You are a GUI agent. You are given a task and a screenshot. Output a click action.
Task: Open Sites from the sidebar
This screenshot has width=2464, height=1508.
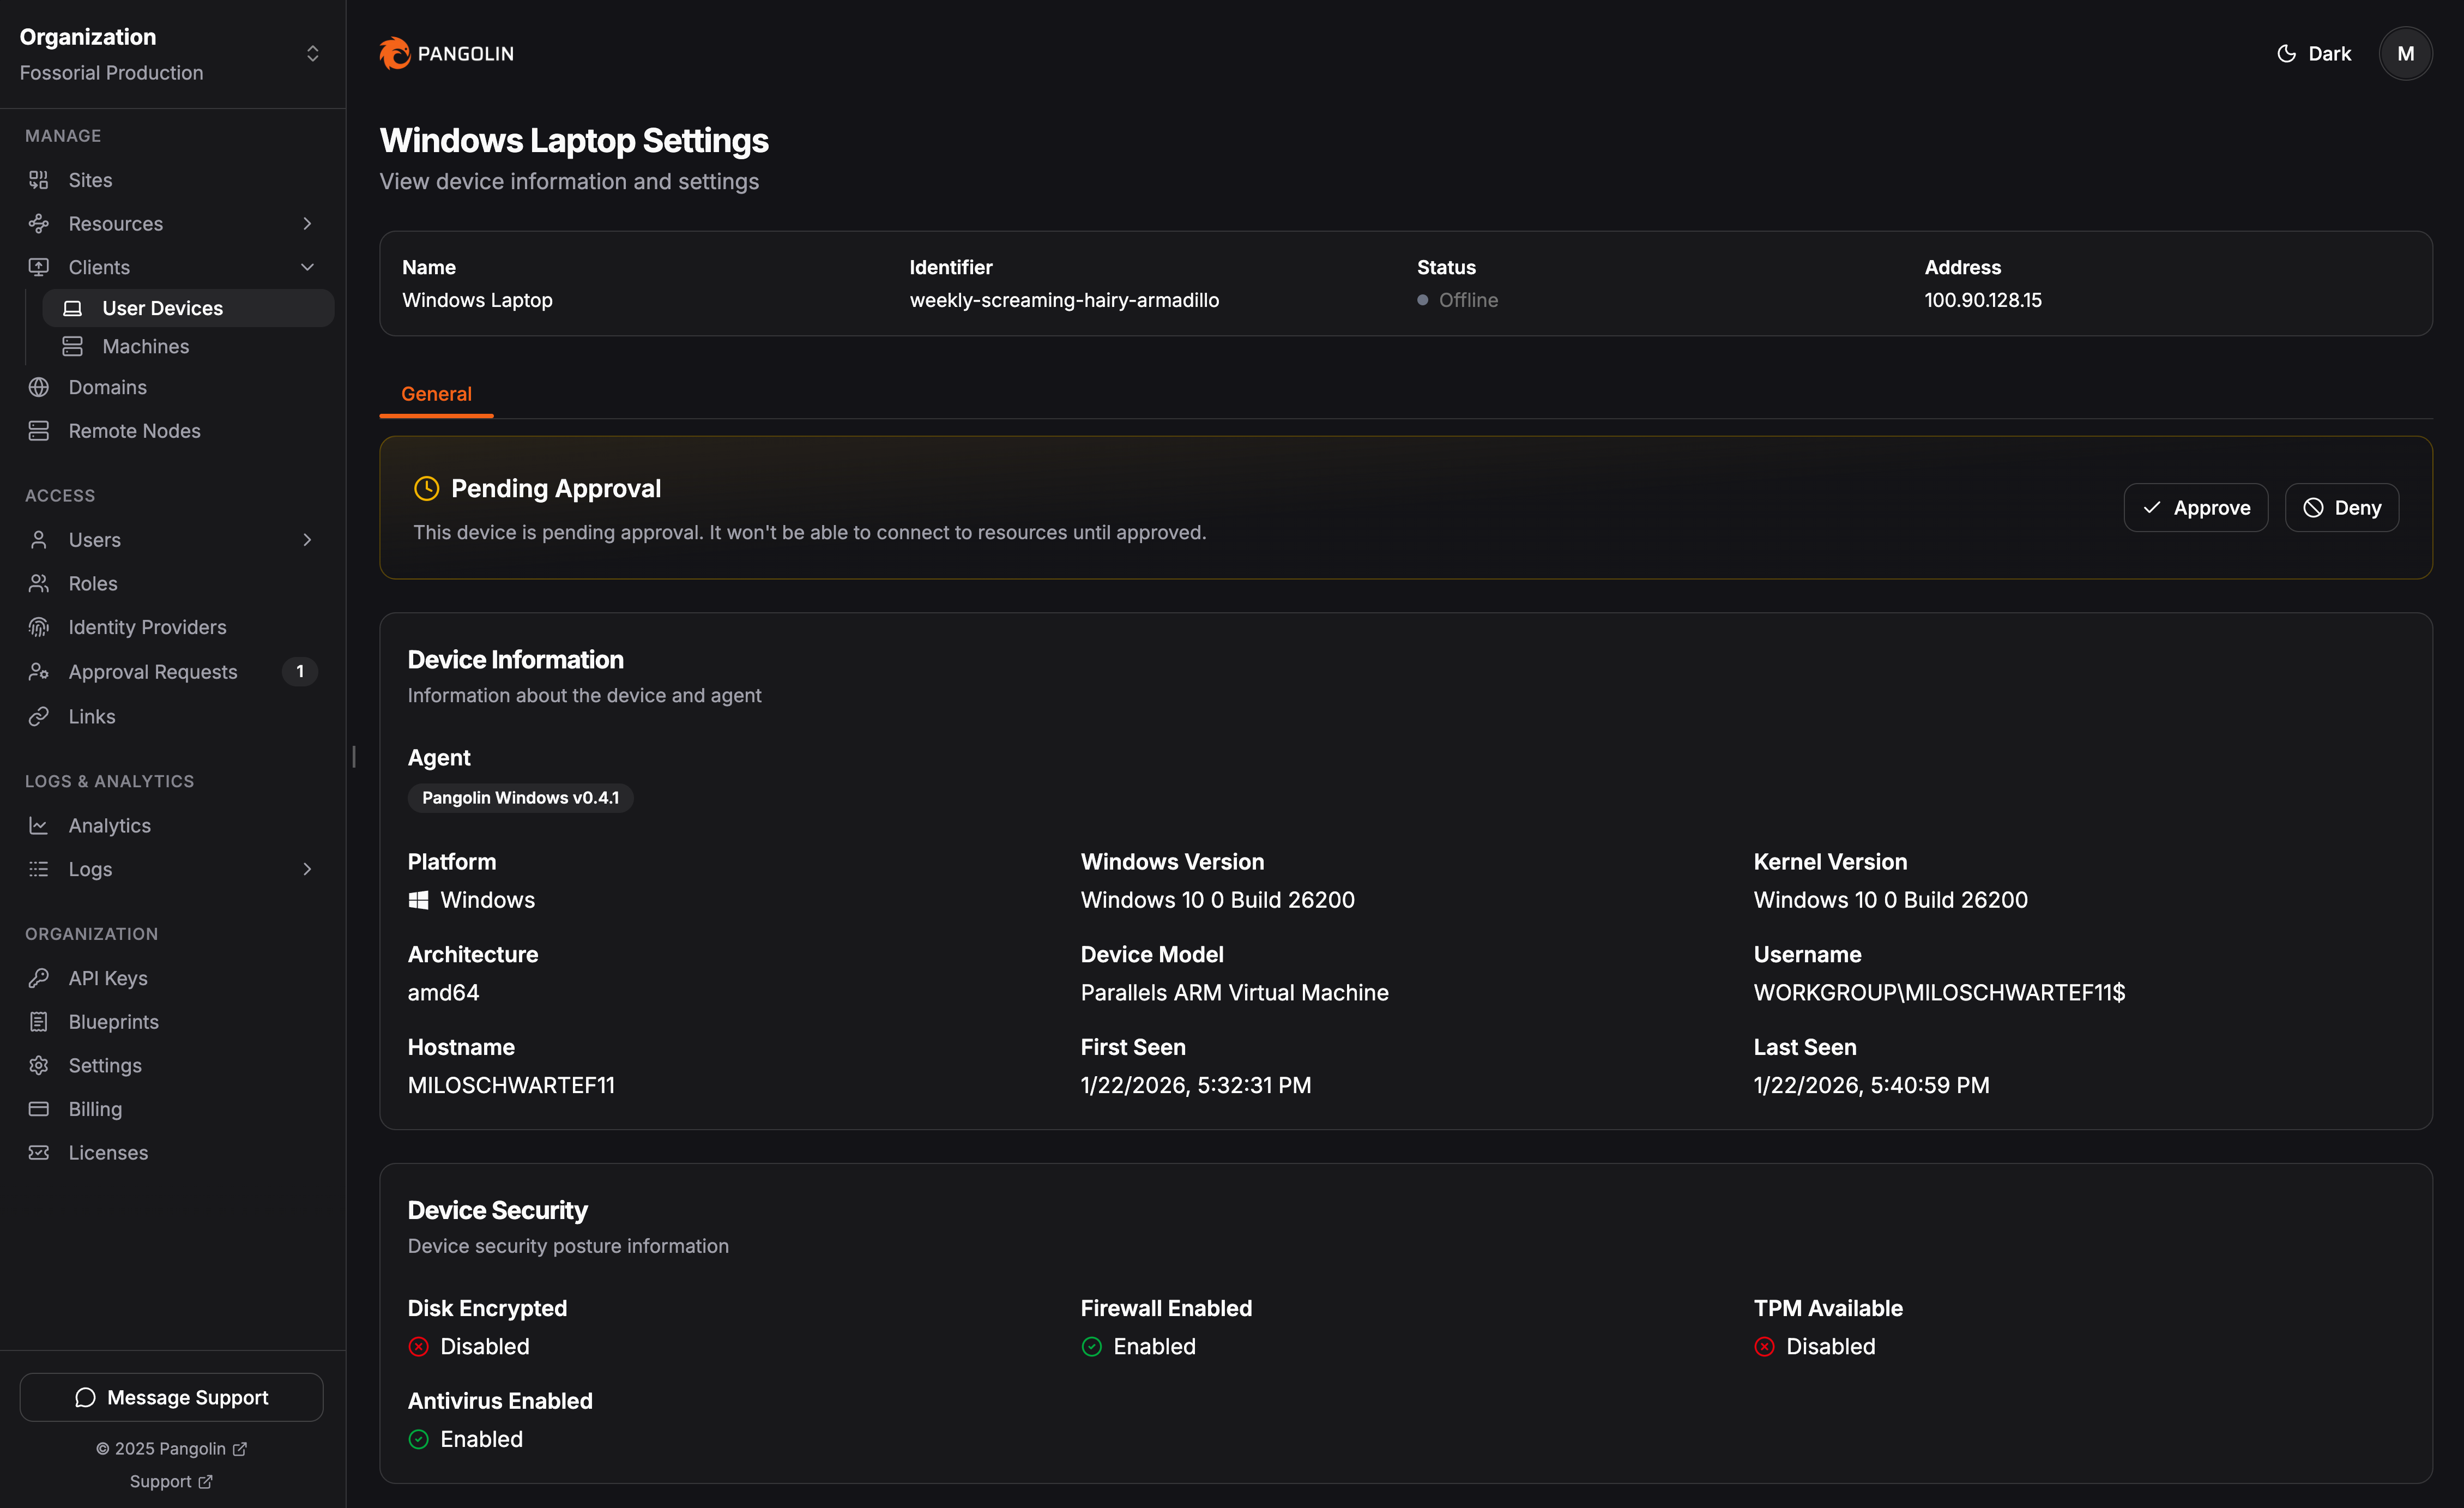point(90,180)
